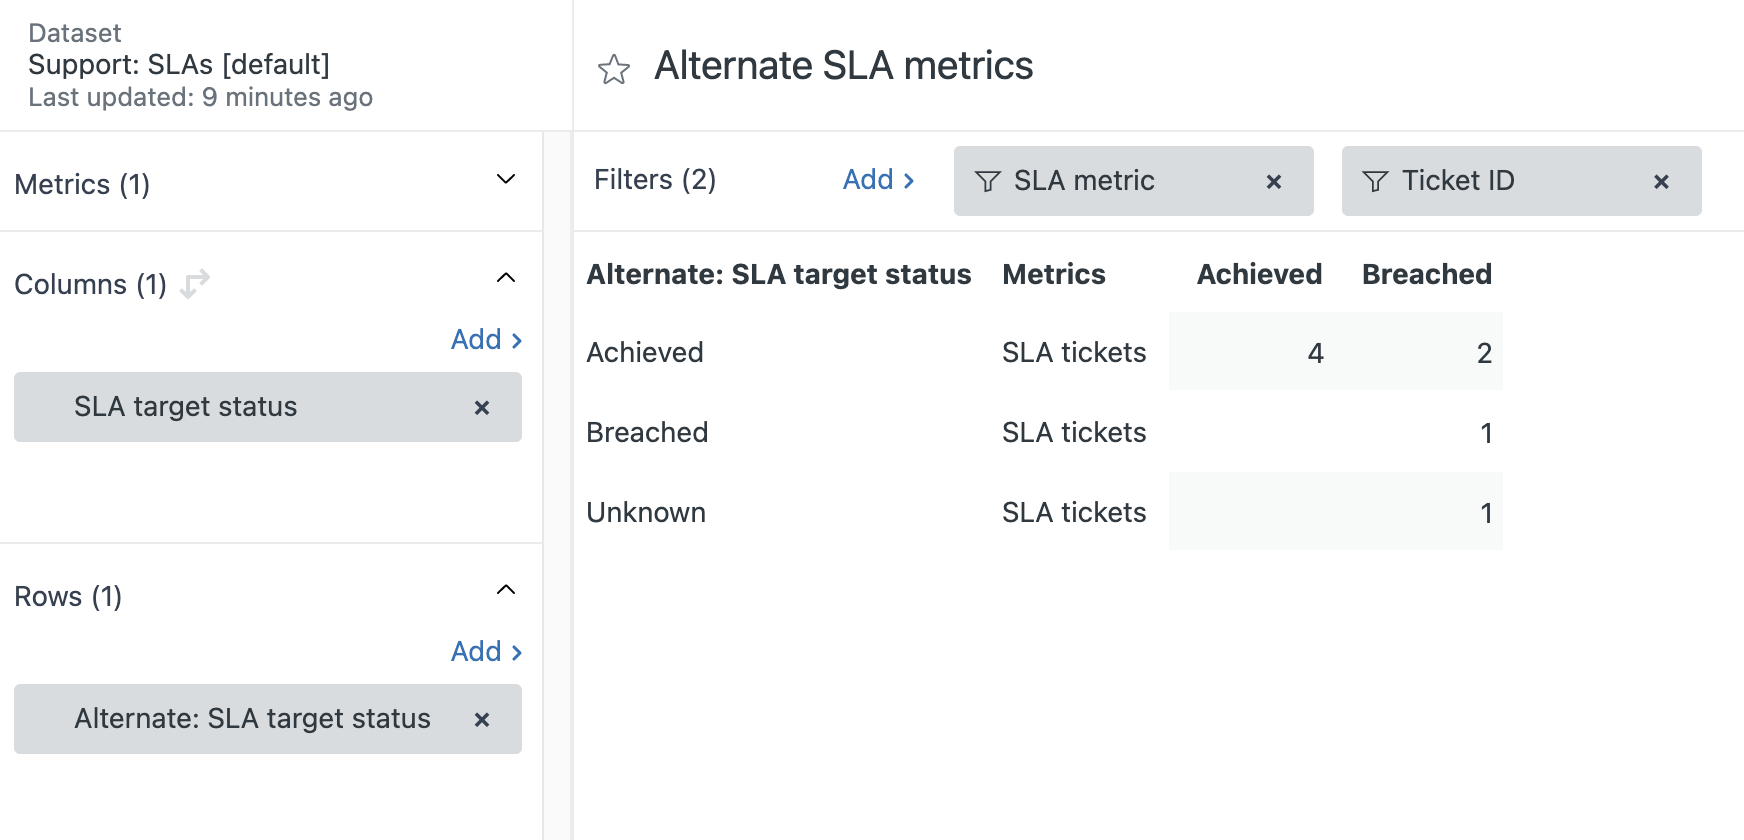
Task: Add a new filter
Action: click(878, 180)
